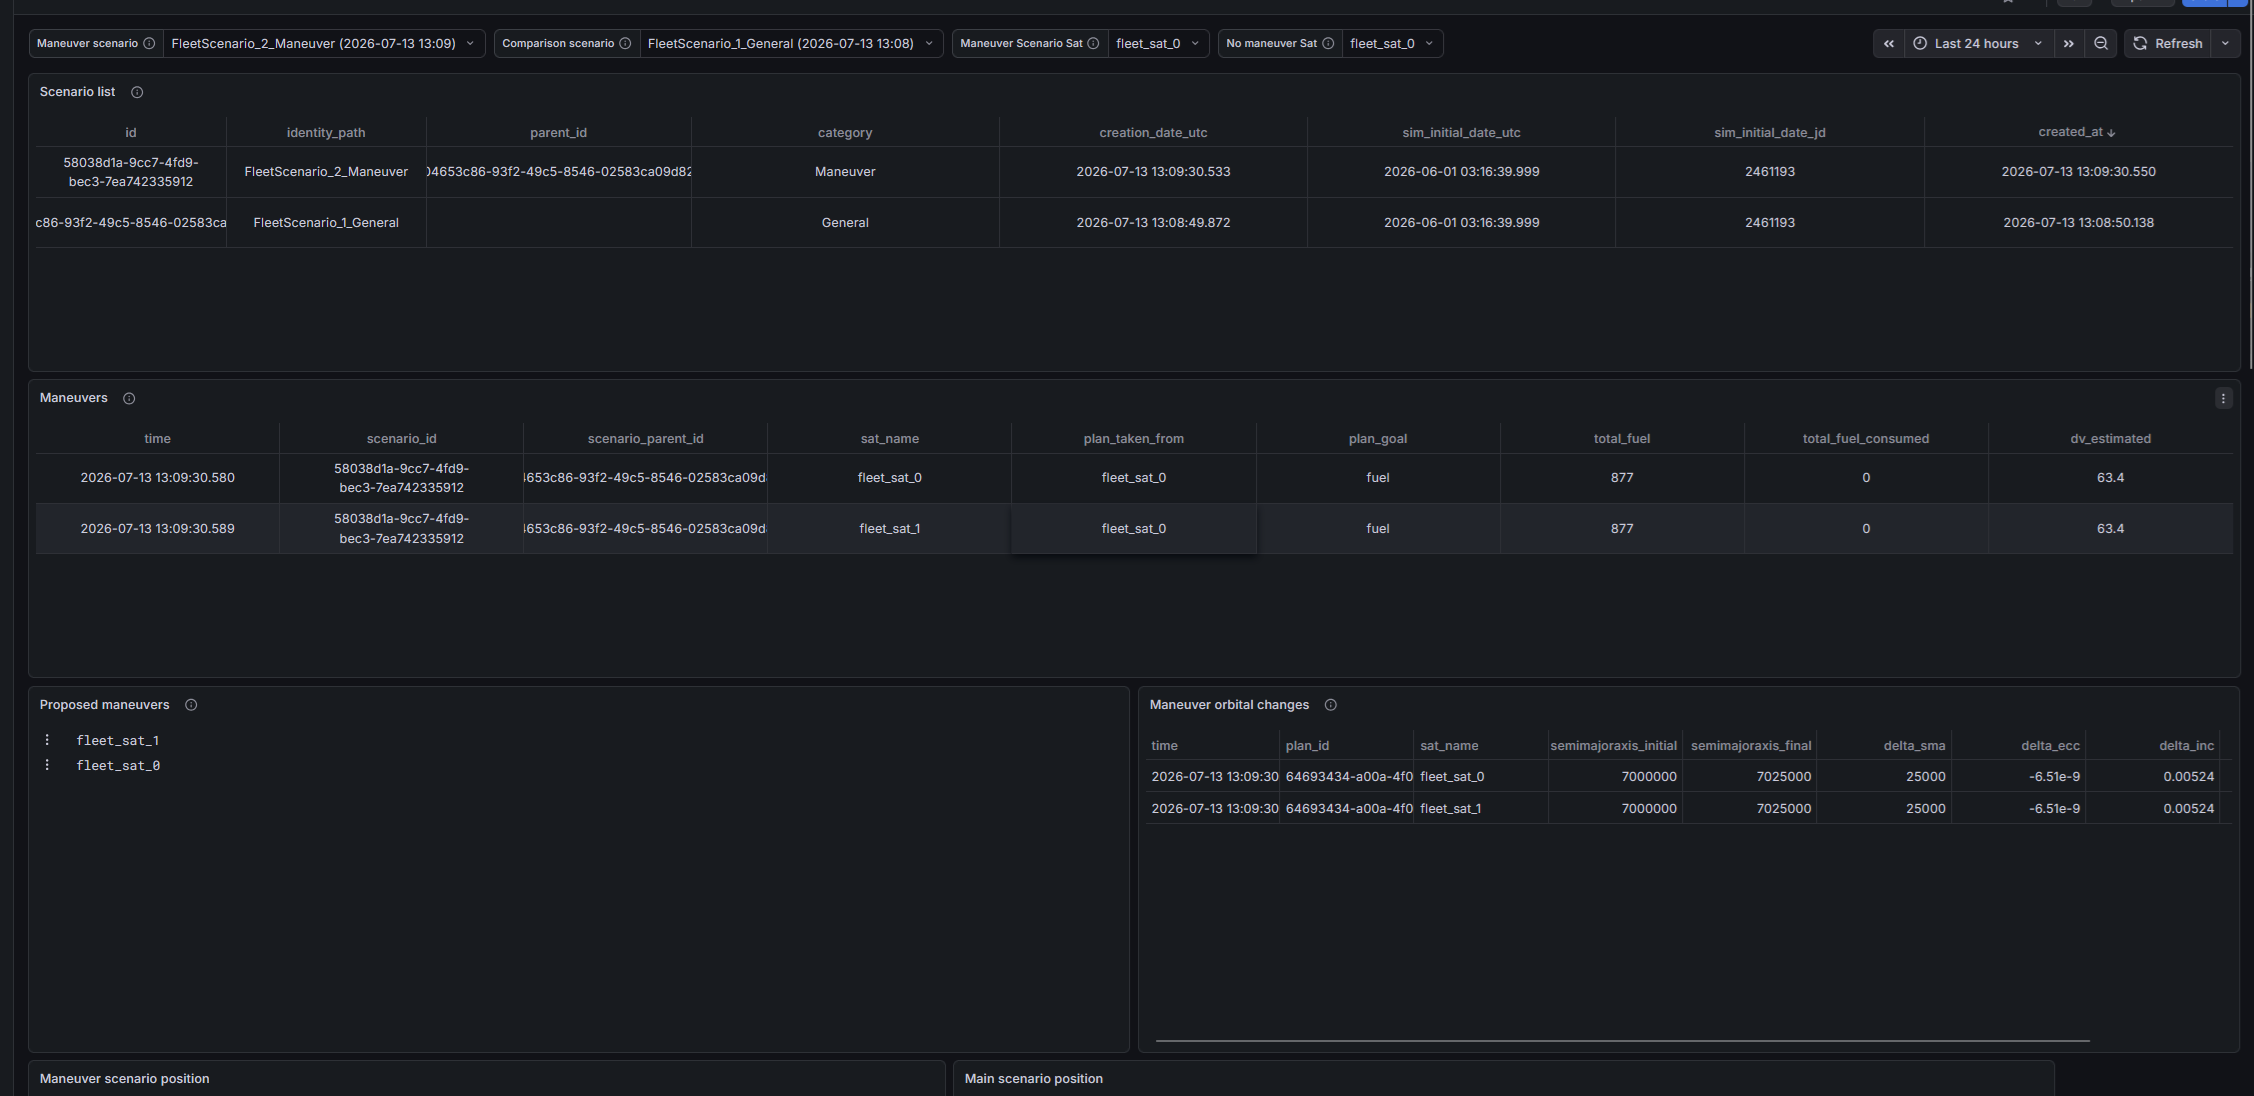Click No maneuver Sat info icon
2254x1096 pixels.
coord(1328,43)
